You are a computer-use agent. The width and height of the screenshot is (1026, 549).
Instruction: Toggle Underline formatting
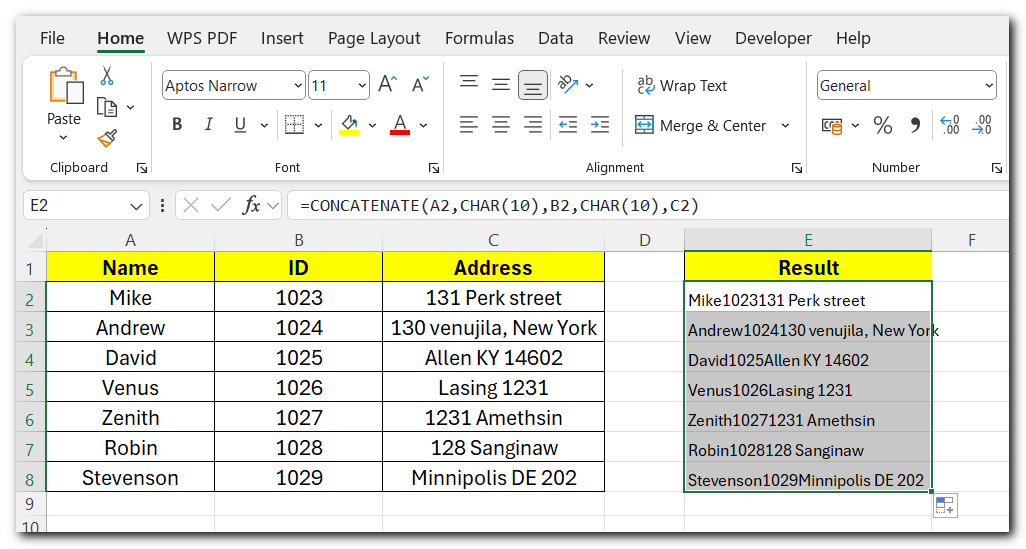[x=240, y=124]
